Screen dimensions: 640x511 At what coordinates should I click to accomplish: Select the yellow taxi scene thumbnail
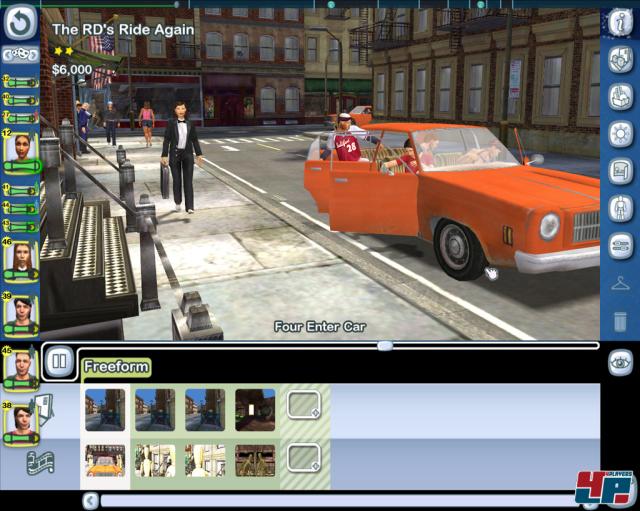105,461
